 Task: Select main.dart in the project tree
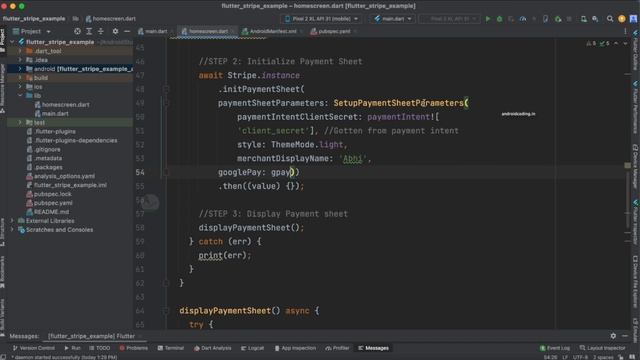point(55,113)
